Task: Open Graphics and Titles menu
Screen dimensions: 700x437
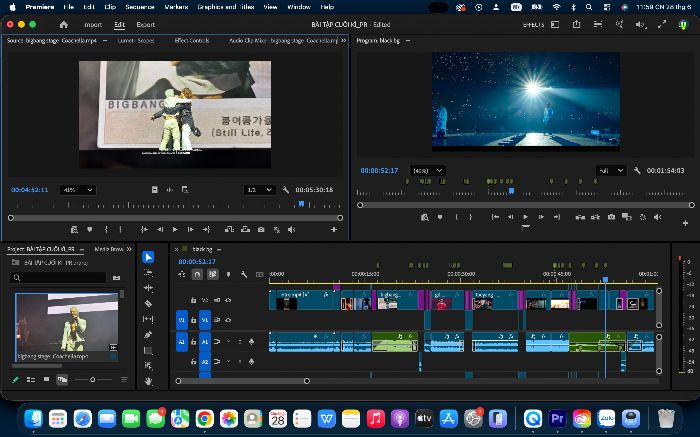Action: [x=226, y=7]
